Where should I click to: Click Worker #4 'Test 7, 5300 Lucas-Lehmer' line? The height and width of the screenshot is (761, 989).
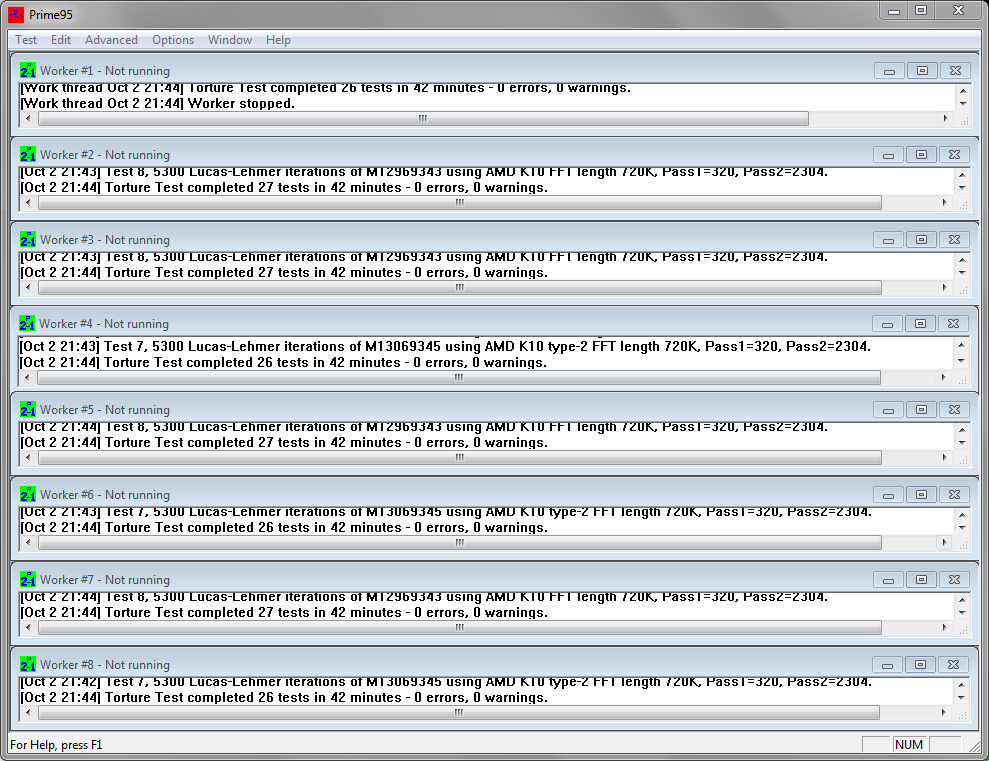click(x=445, y=346)
